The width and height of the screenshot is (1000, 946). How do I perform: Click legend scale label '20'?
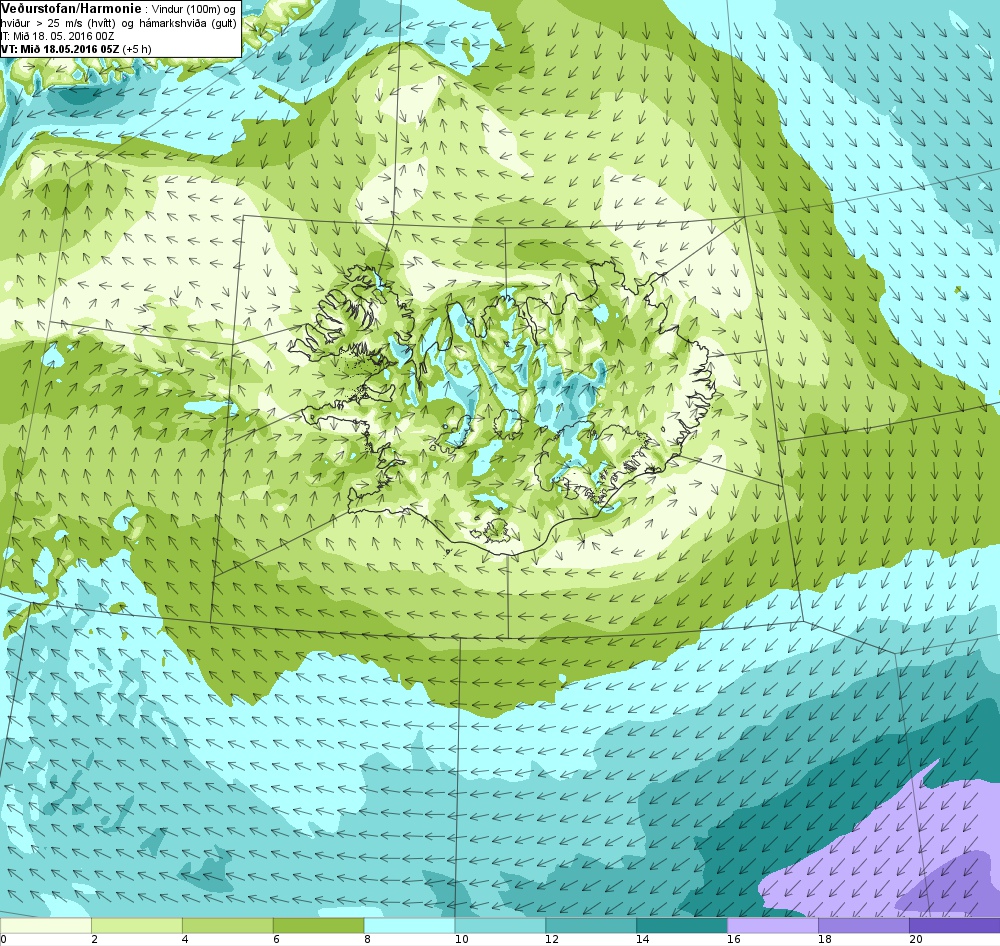(916, 939)
